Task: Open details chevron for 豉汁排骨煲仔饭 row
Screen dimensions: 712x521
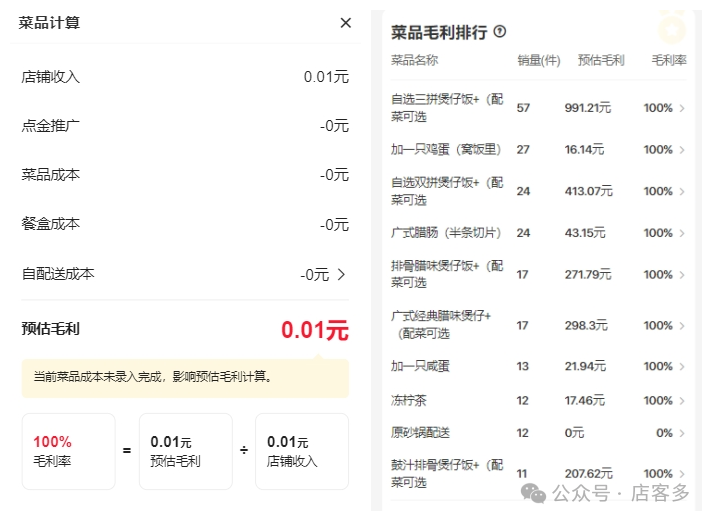Action: tap(682, 474)
